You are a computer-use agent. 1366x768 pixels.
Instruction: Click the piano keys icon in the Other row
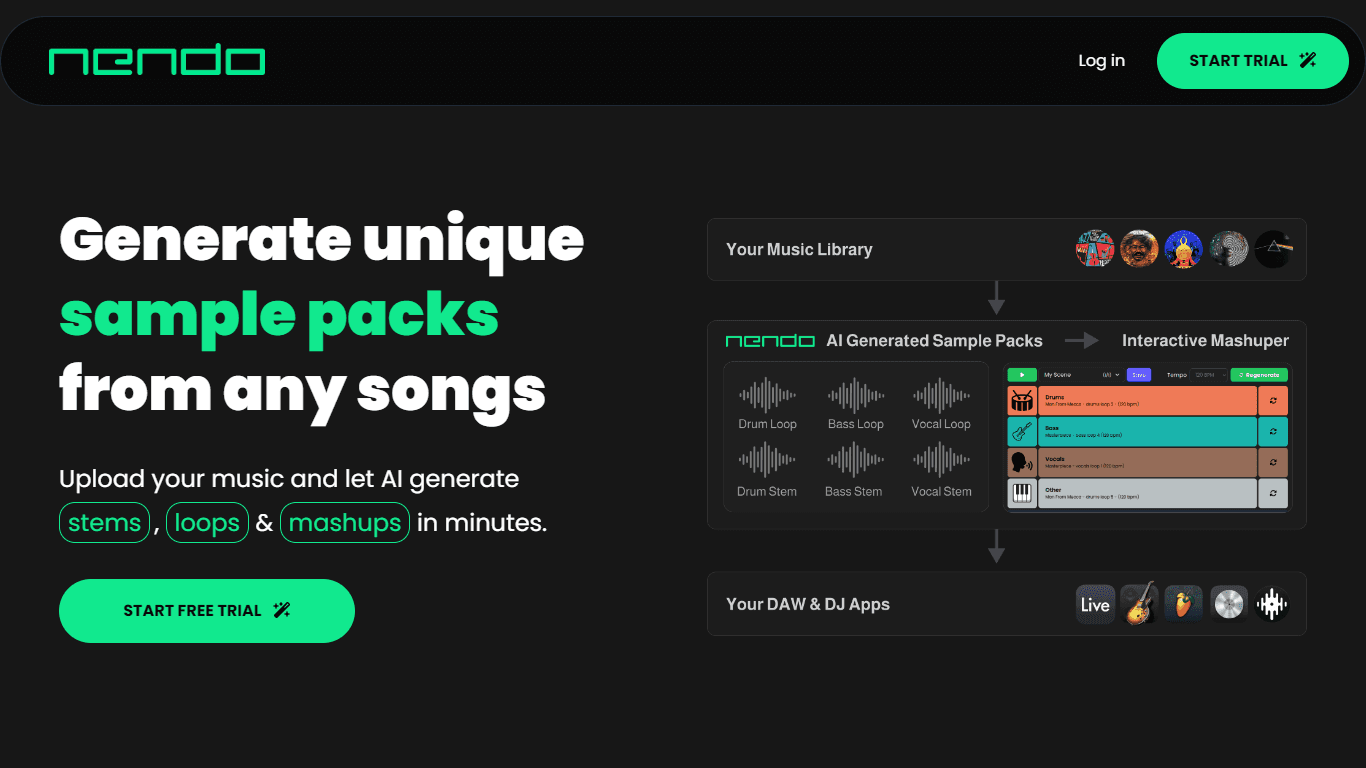coord(1022,494)
